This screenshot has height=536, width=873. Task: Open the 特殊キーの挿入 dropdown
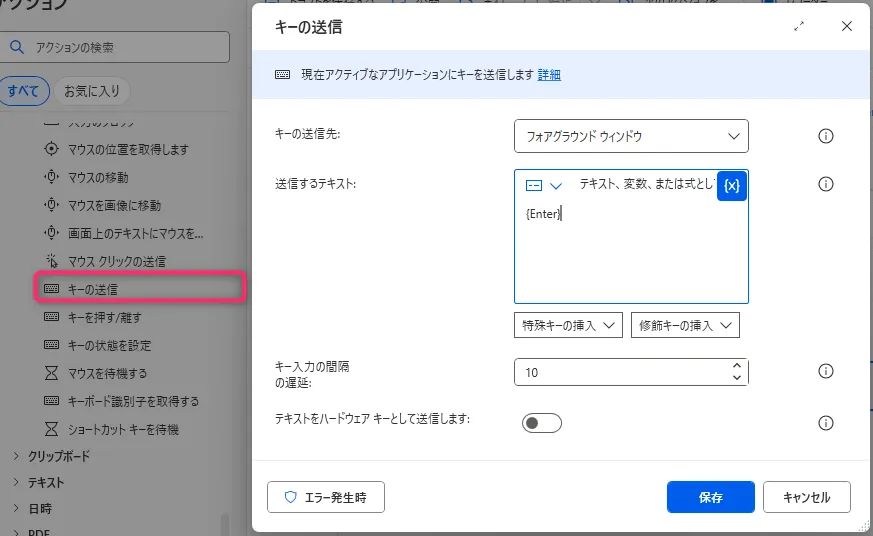click(568, 325)
